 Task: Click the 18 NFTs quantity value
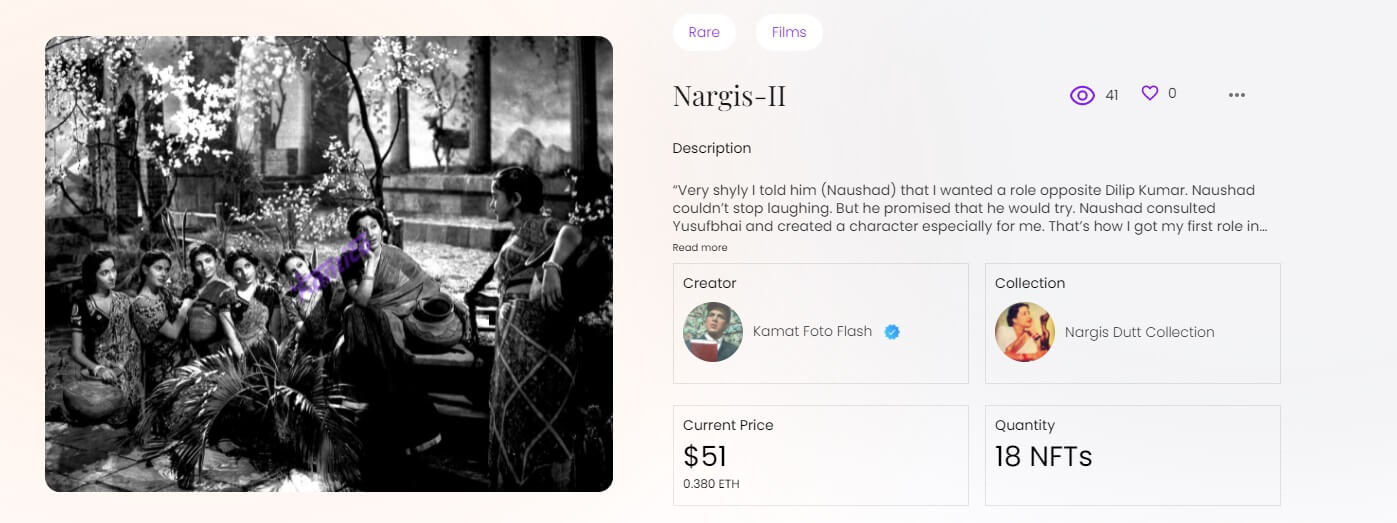pyautogui.click(x=1043, y=456)
